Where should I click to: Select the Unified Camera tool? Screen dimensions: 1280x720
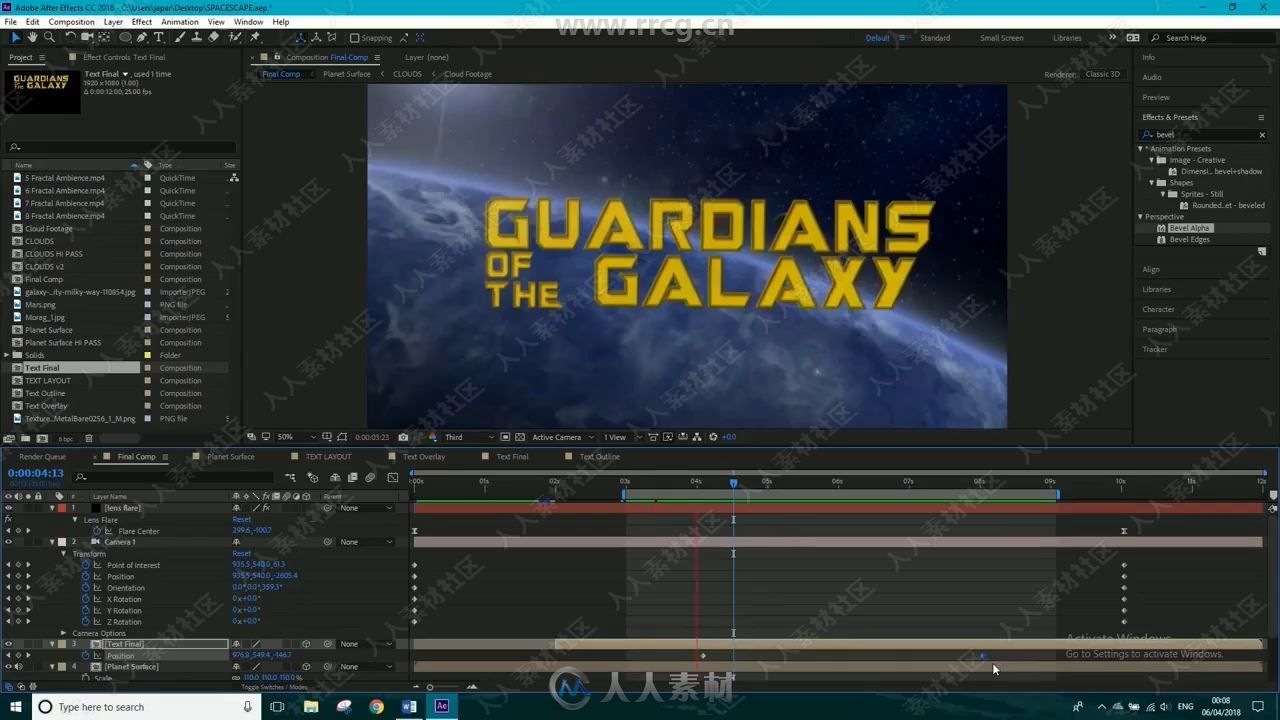(87, 37)
